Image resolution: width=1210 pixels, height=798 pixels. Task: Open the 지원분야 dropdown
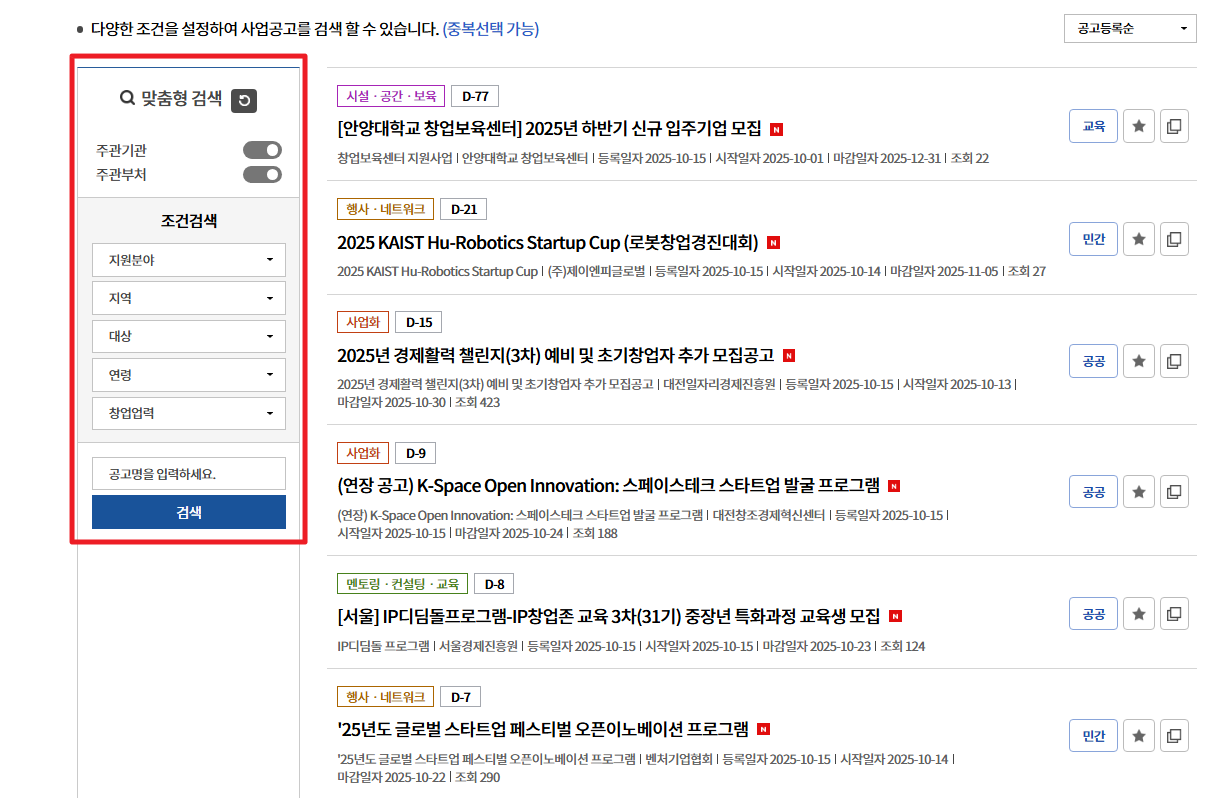tap(188, 259)
